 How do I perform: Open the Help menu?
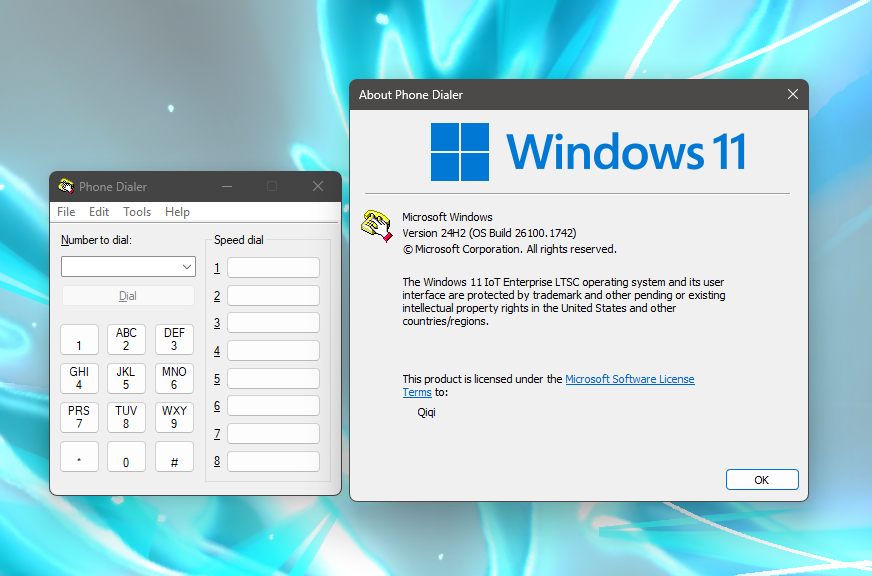(177, 212)
